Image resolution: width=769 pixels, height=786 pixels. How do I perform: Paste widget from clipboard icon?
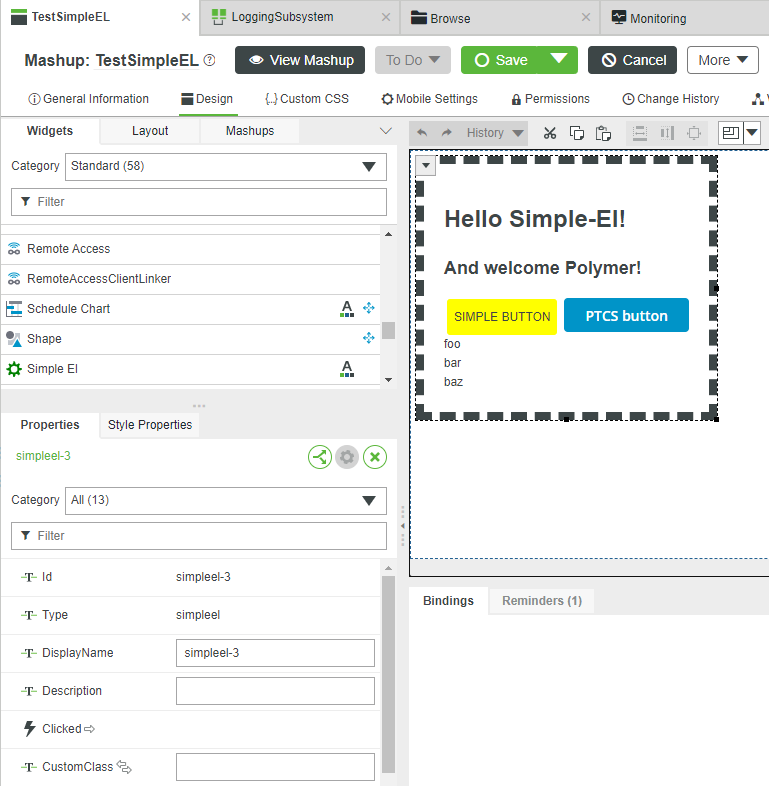(x=604, y=133)
